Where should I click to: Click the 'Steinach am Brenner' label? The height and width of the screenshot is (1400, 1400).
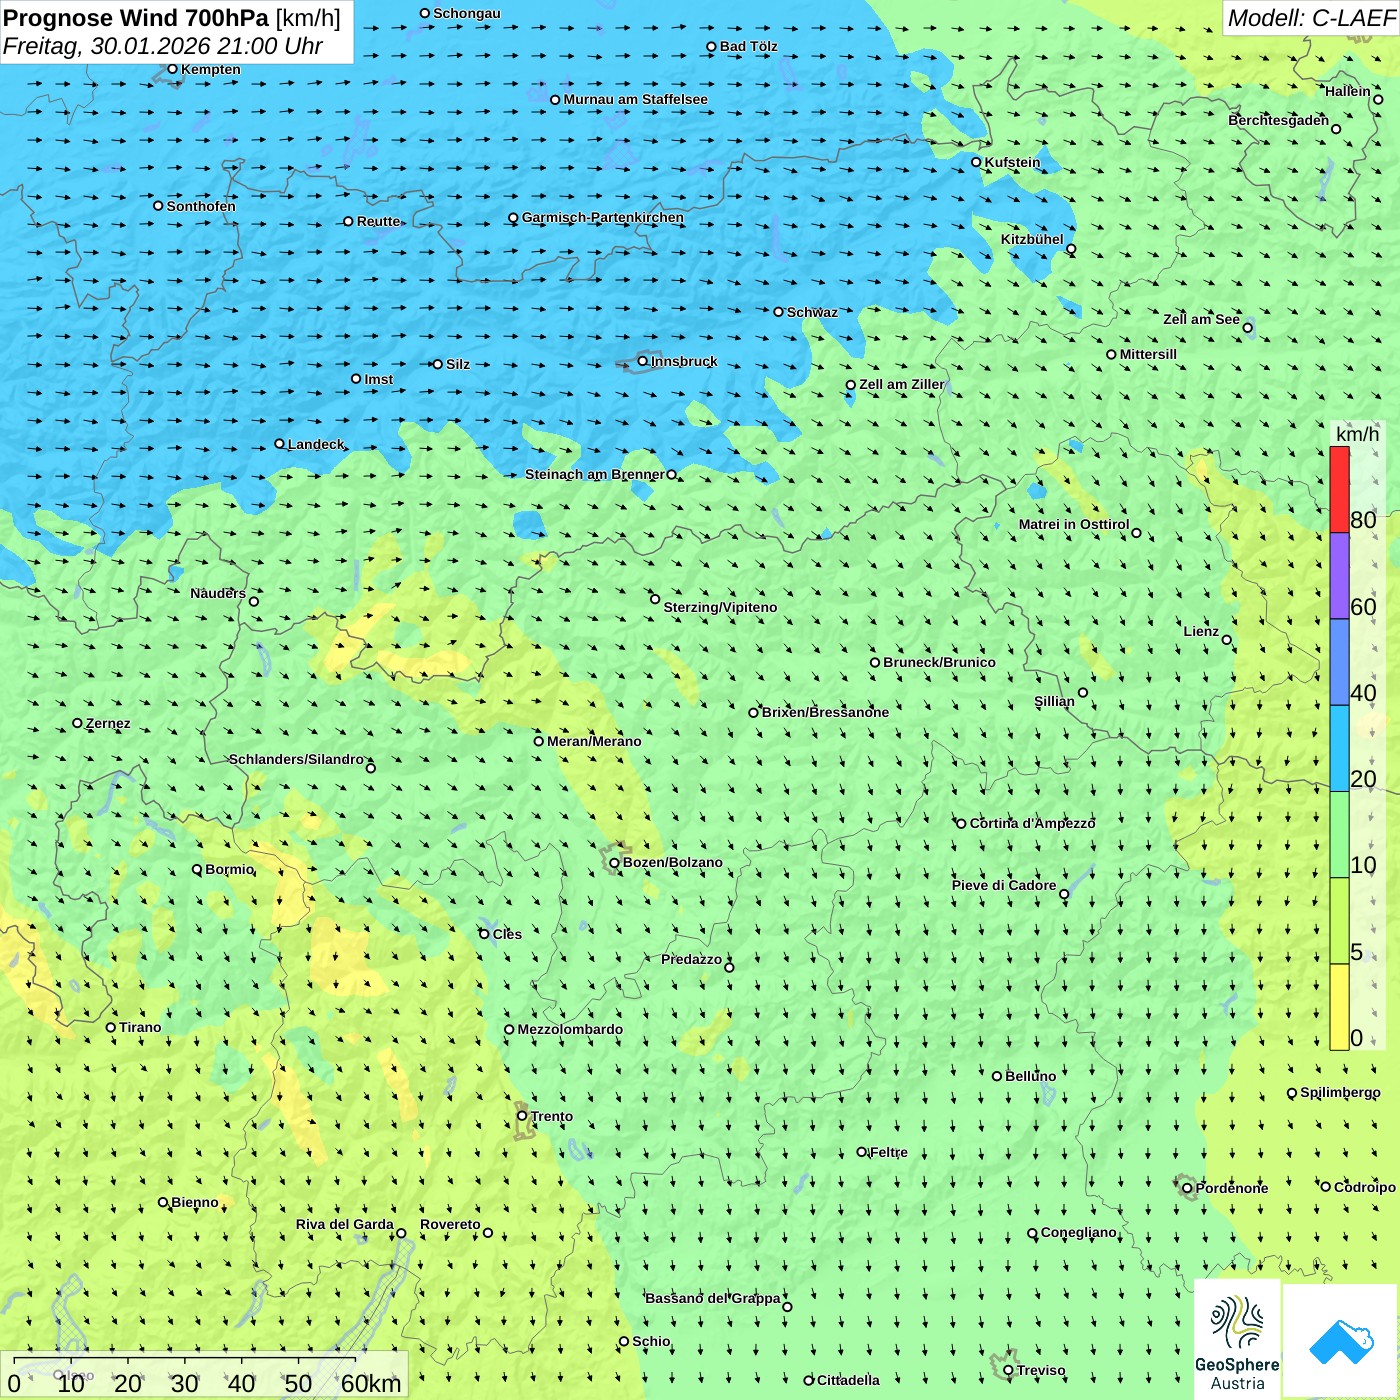point(595,474)
